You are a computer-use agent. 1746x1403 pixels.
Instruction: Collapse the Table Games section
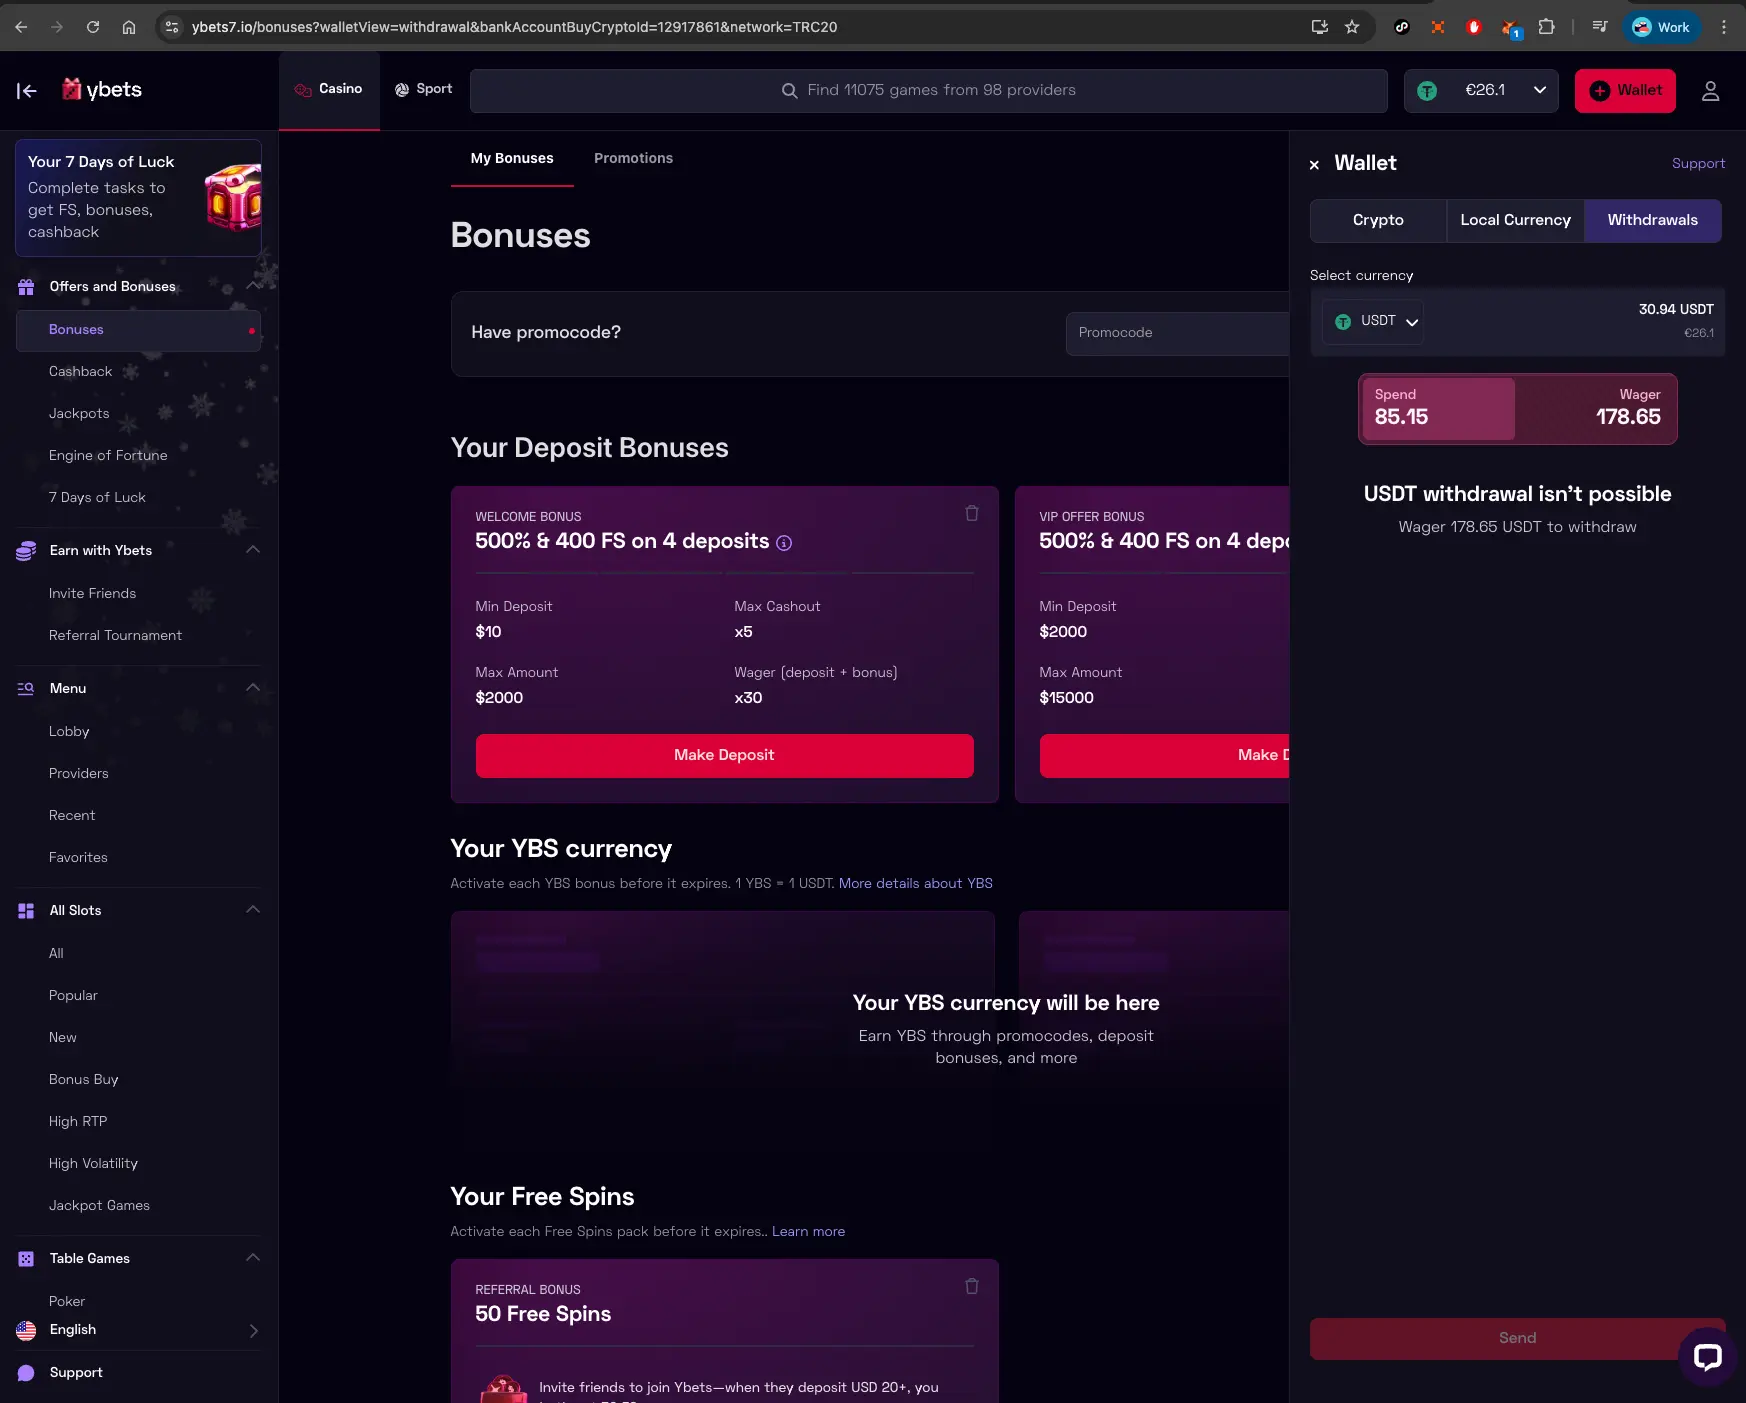(253, 1258)
